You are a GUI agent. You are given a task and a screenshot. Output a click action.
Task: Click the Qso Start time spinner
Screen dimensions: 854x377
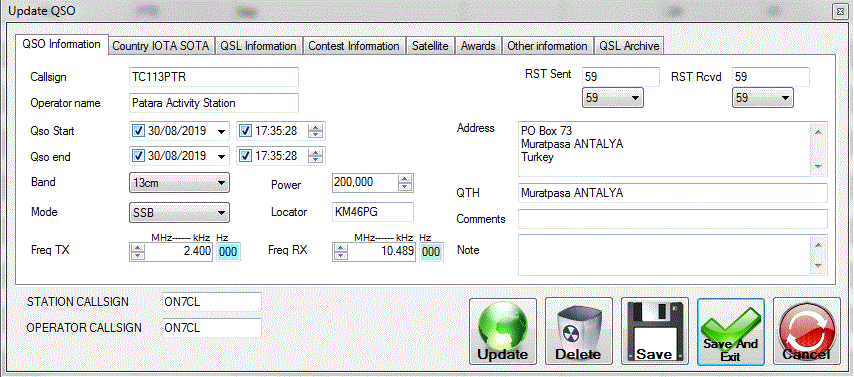316,131
